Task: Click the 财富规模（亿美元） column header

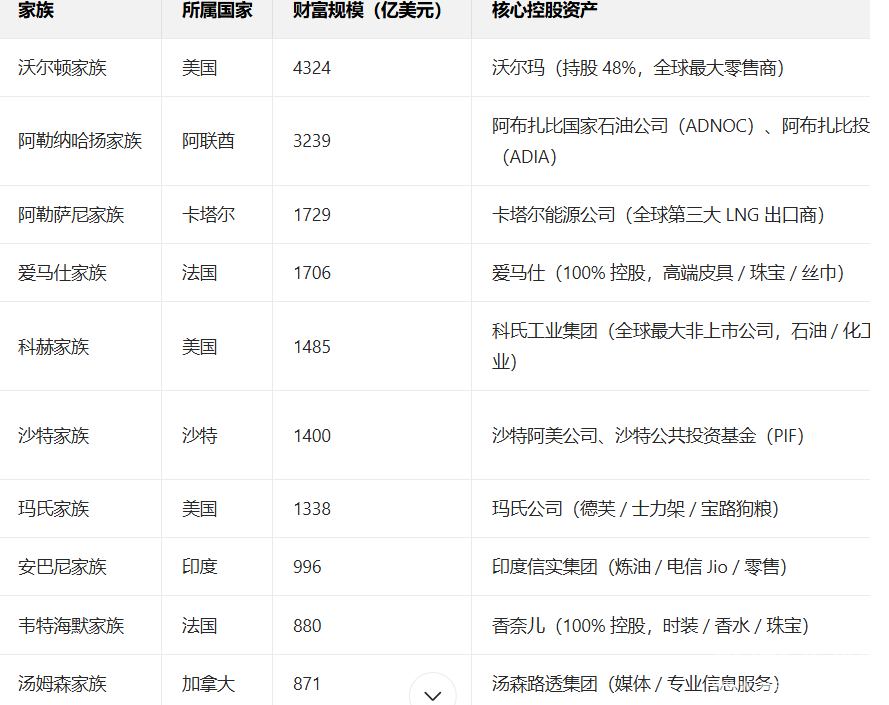Action: (367, 10)
